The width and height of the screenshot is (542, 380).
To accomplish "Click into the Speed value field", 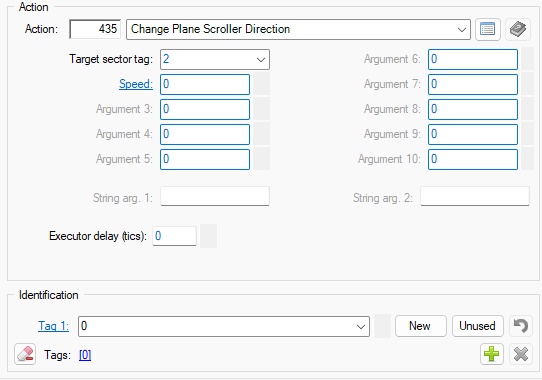I will pyautogui.click(x=205, y=84).
